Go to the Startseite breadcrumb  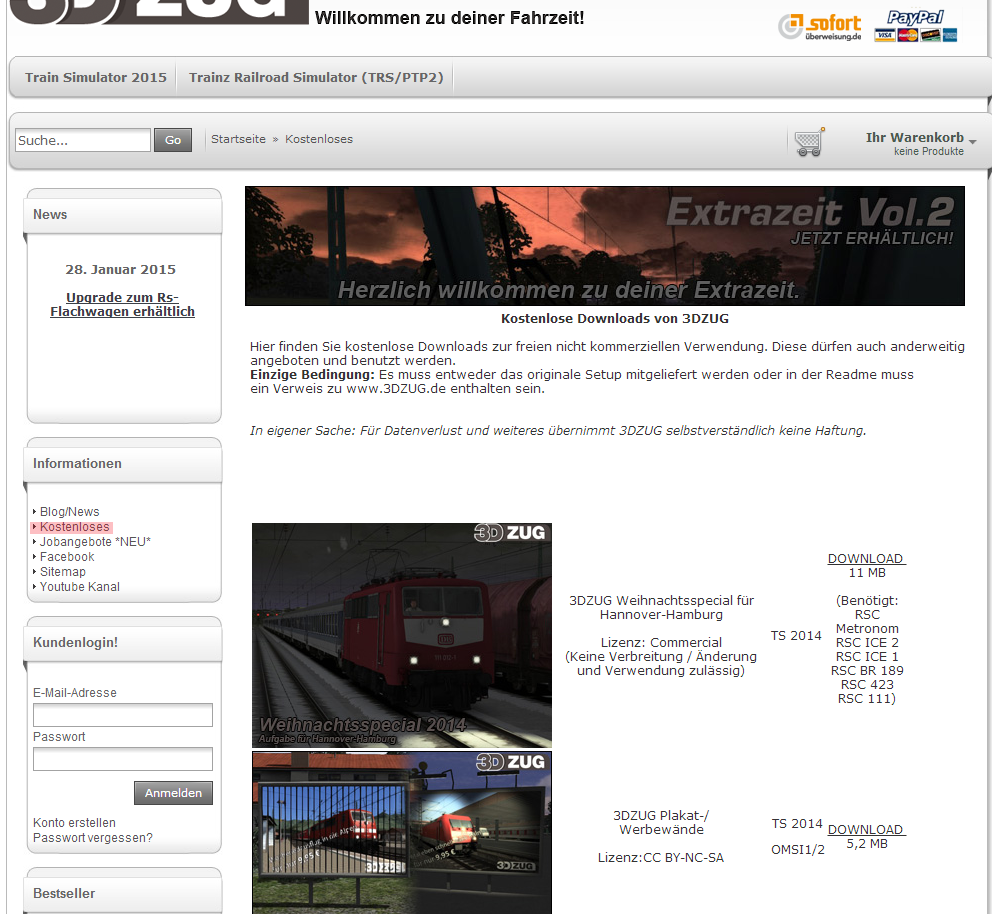click(x=238, y=139)
